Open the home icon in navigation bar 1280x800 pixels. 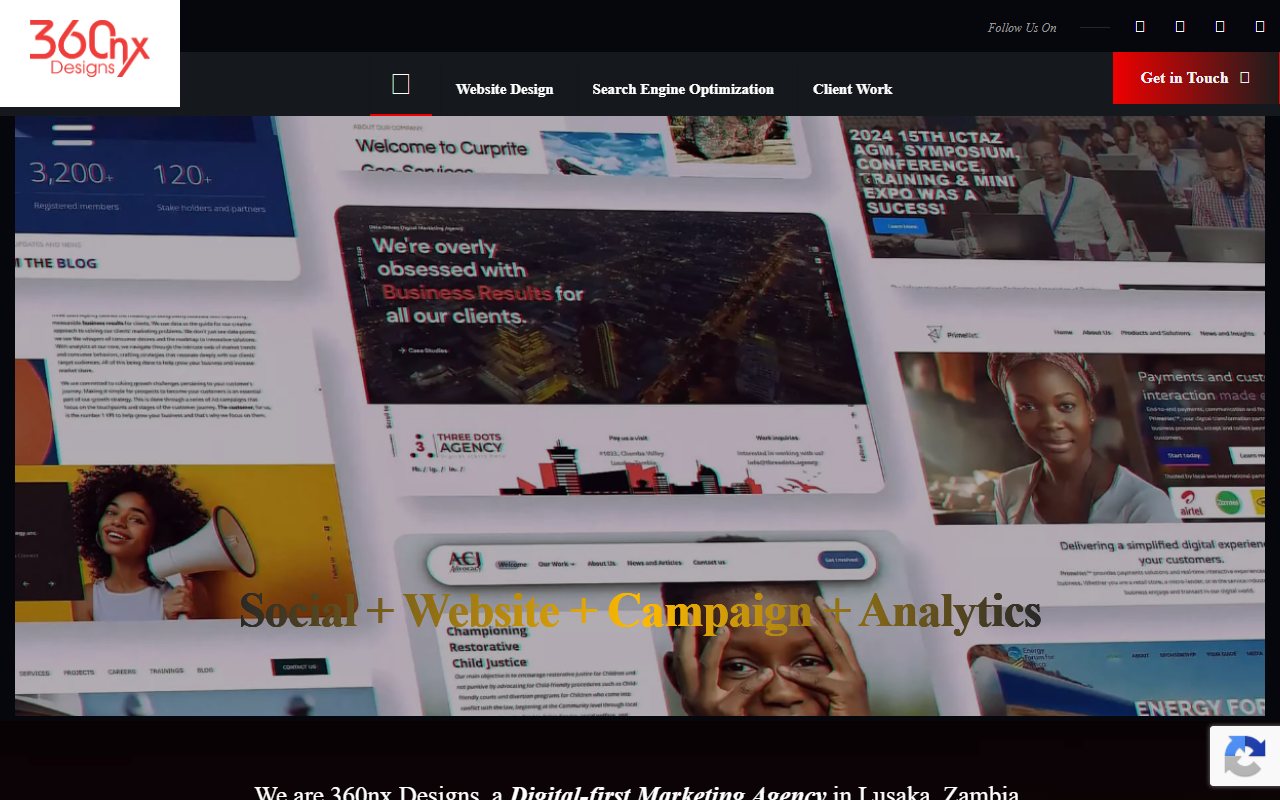point(401,84)
